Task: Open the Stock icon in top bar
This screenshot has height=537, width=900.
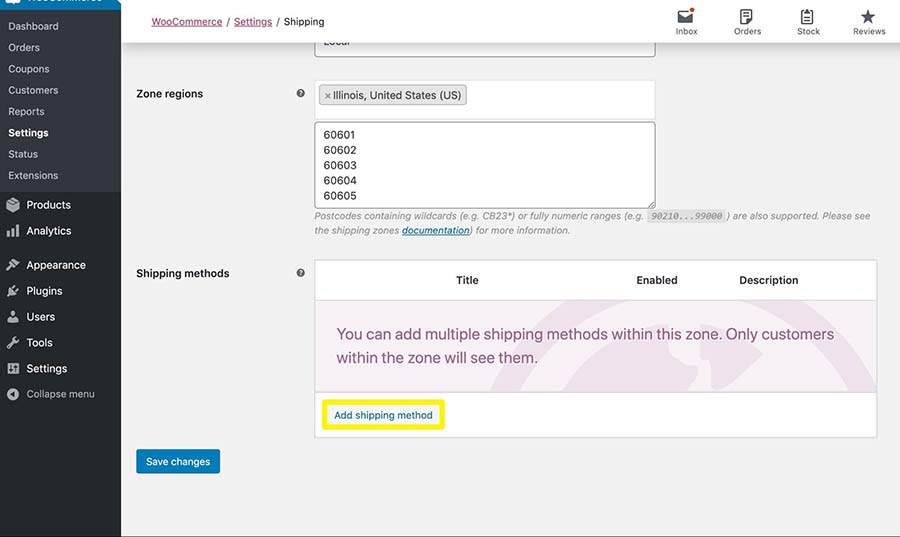Action: point(808,17)
